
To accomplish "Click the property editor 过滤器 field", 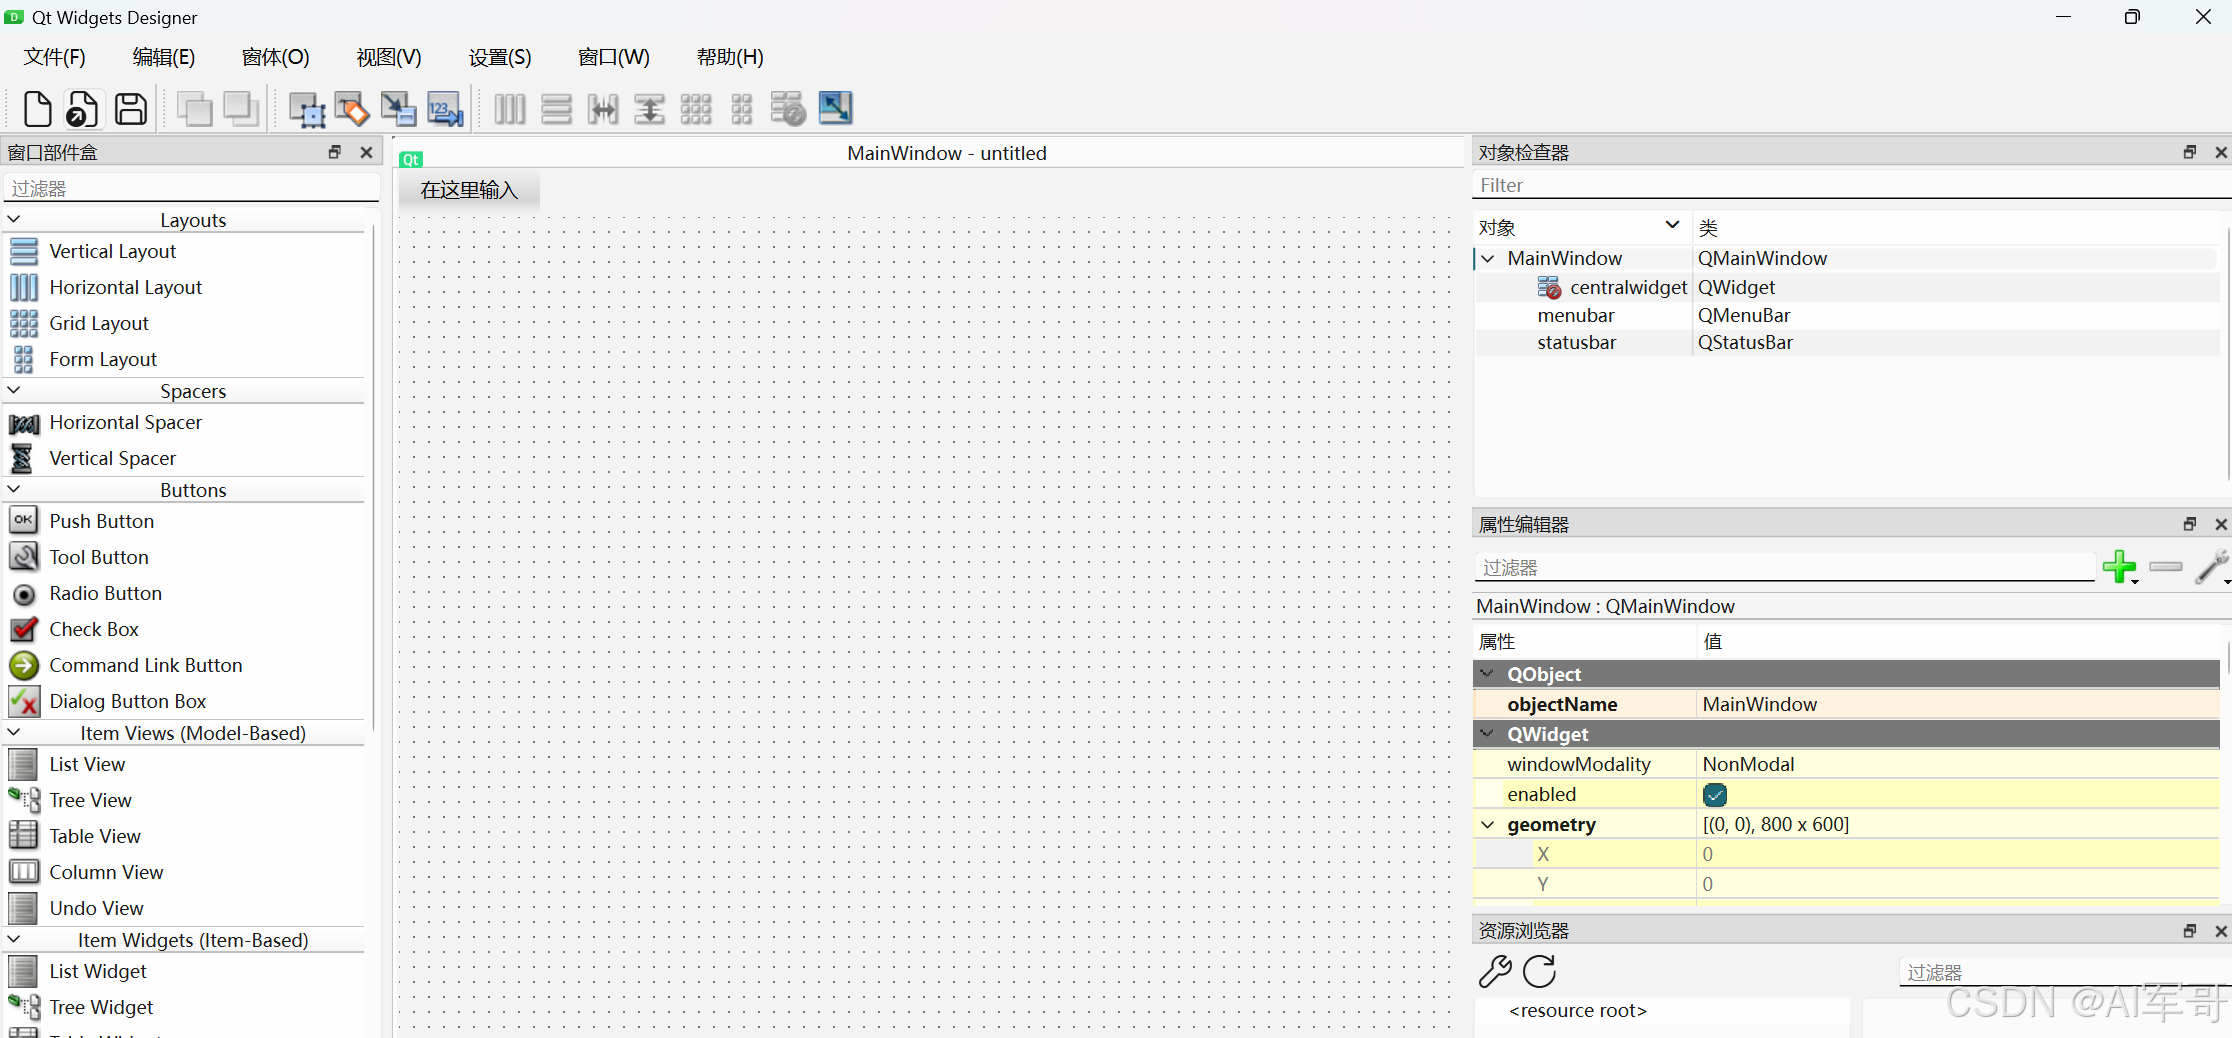I will pos(1785,567).
